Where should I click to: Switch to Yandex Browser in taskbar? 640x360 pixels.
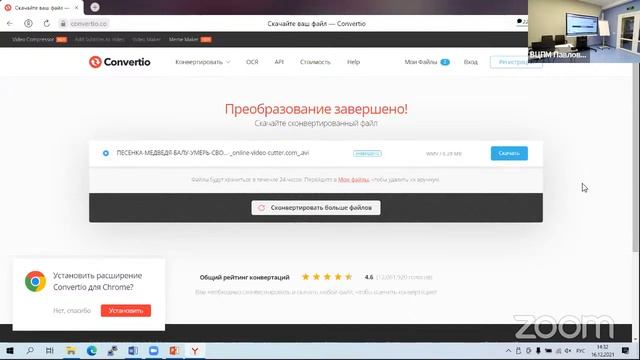tap(195, 351)
